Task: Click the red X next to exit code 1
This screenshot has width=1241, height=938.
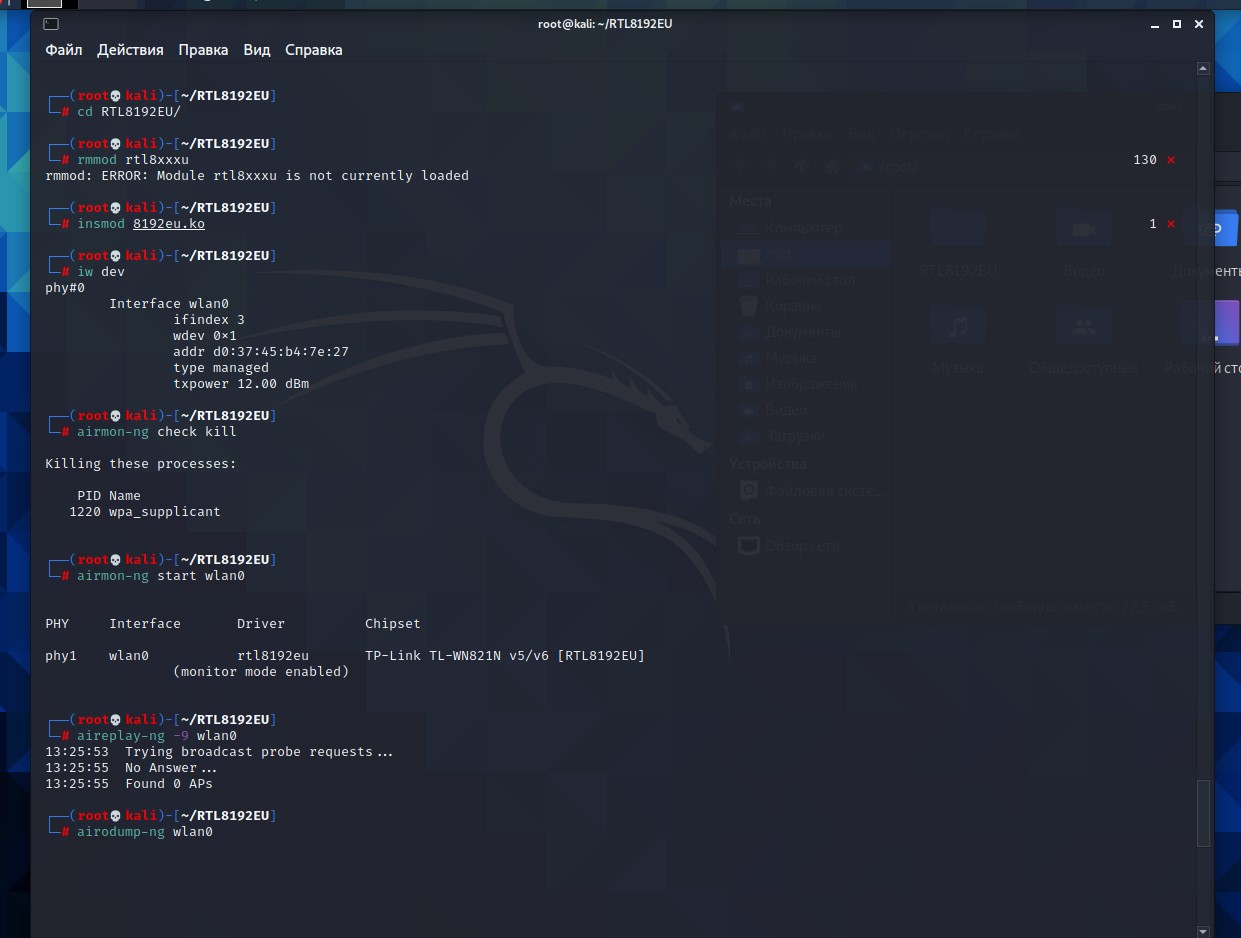Action: [x=1171, y=224]
